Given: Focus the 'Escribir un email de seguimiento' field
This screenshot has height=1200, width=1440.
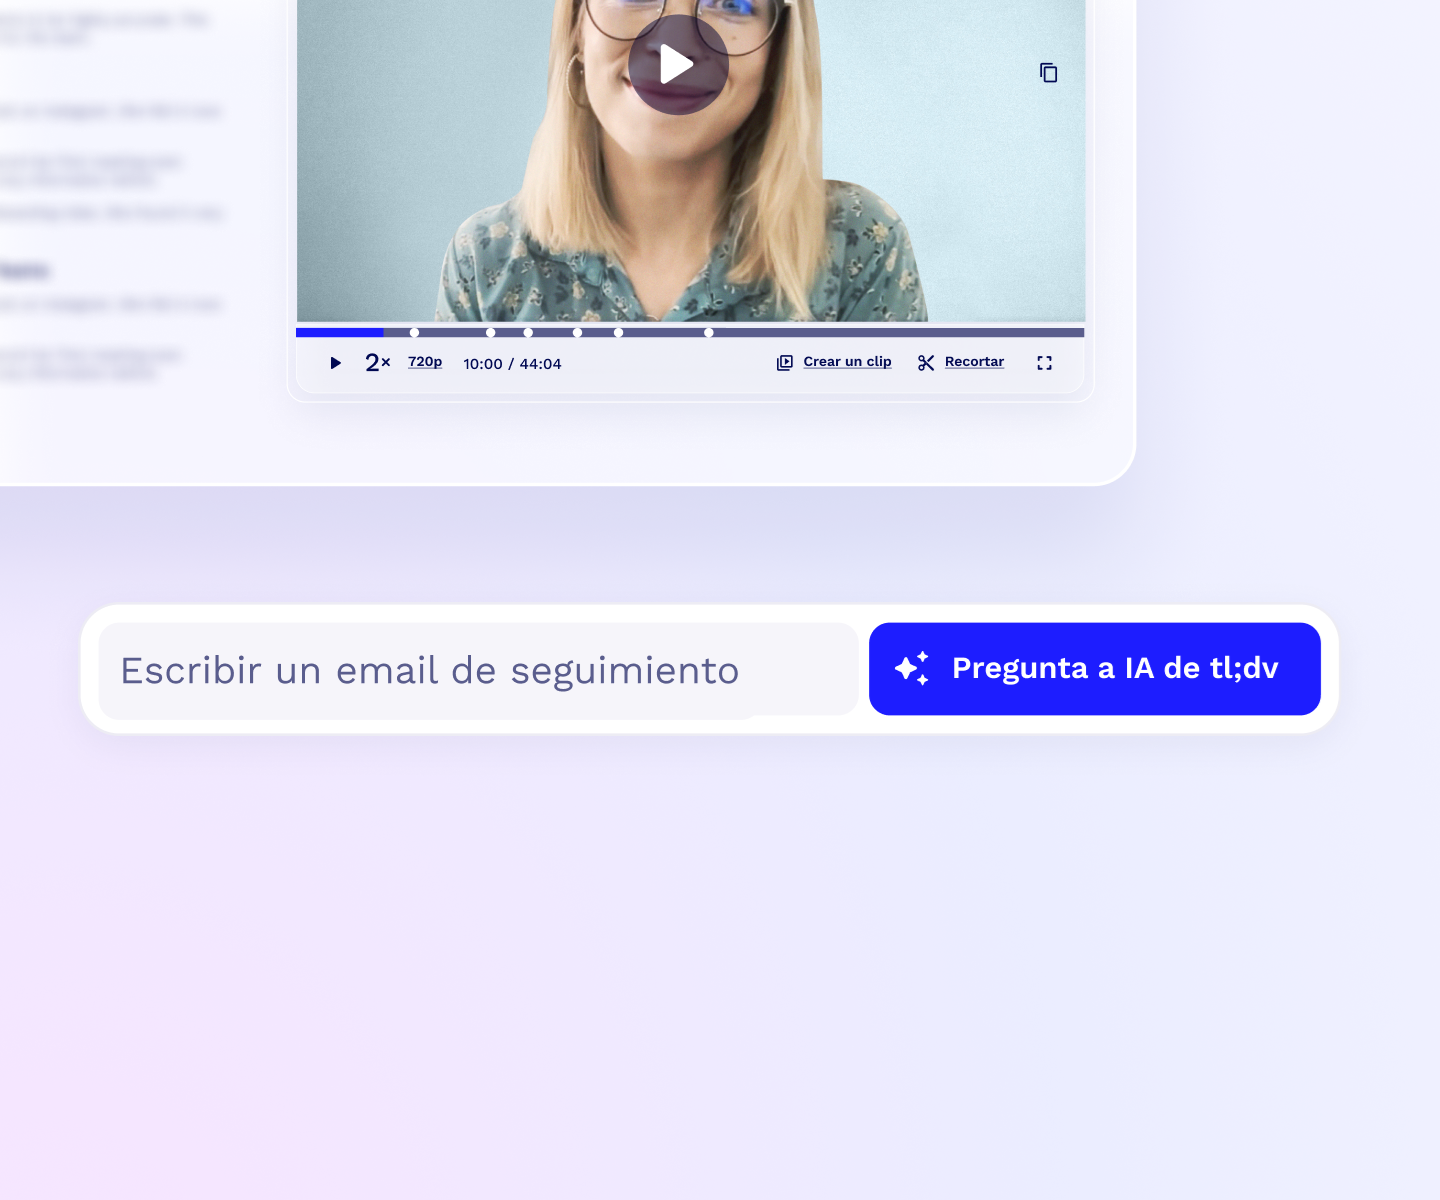Looking at the screenshot, I should click(478, 670).
